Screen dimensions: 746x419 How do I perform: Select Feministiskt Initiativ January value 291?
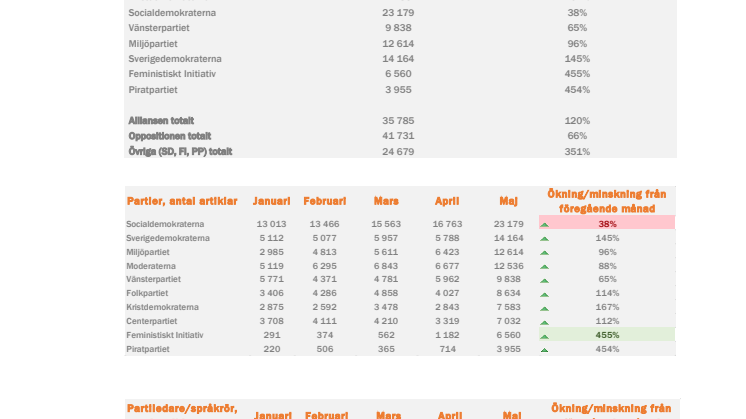click(x=271, y=335)
